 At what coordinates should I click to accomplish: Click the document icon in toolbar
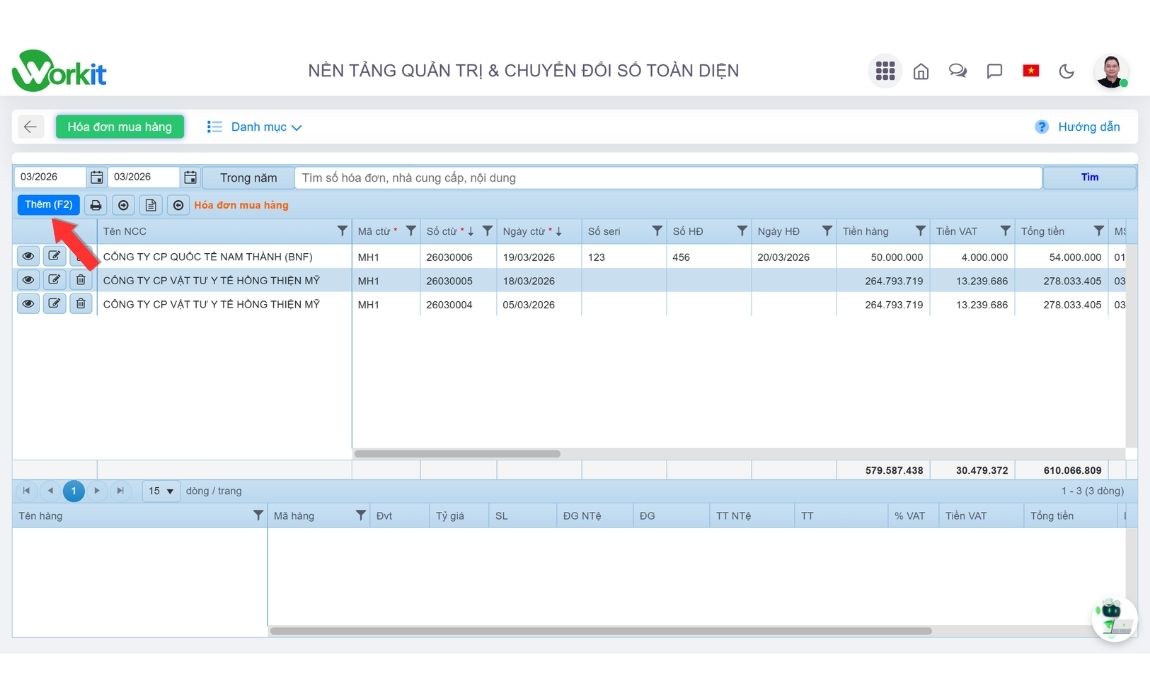click(150, 205)
